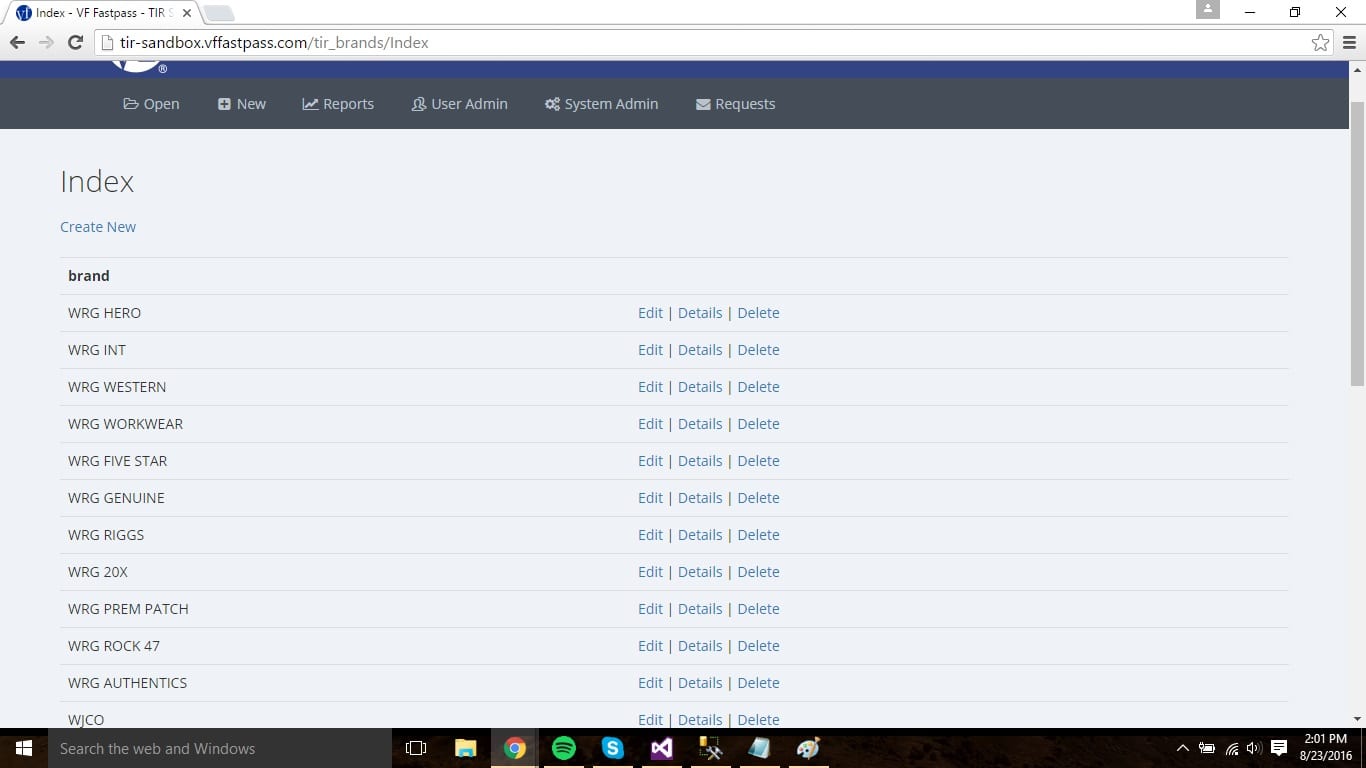Image resolution: width=1366 pixels, height=768 pixels.
Task: Open Skype from the taskbar
Action: coord(613,748)
